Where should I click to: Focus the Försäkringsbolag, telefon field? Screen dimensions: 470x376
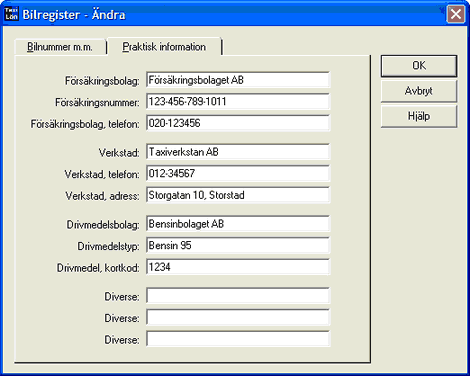click(x=238, y=123)
